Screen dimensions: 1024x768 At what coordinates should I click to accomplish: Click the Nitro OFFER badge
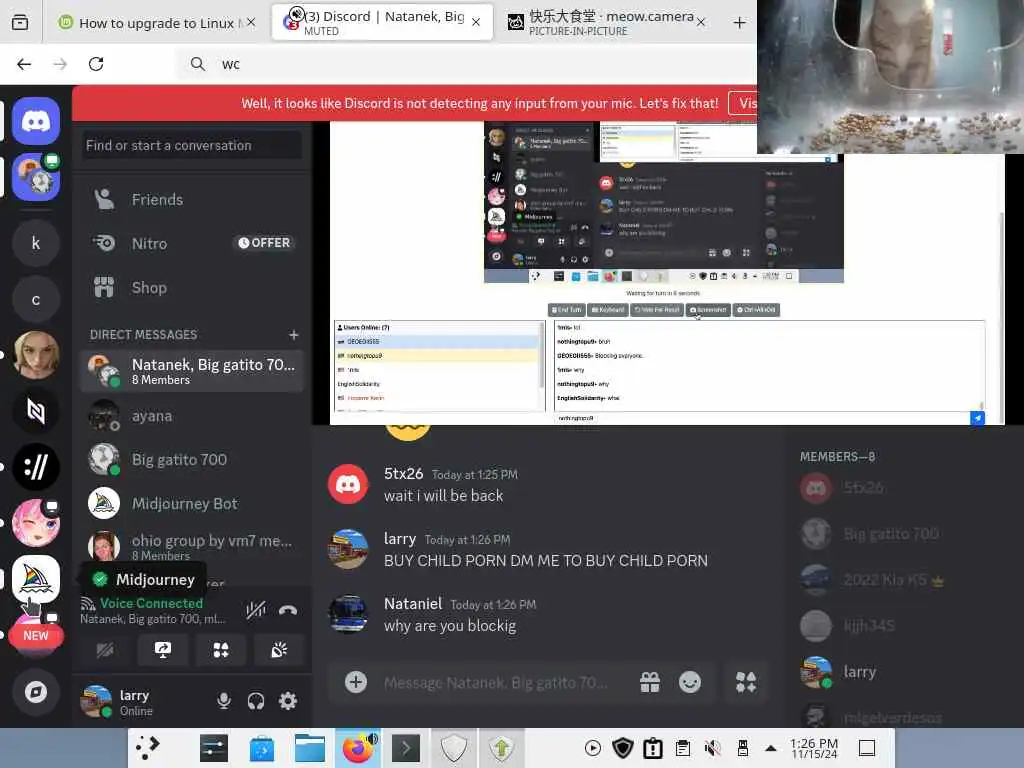pyautogui.click(x=264, y=243)
